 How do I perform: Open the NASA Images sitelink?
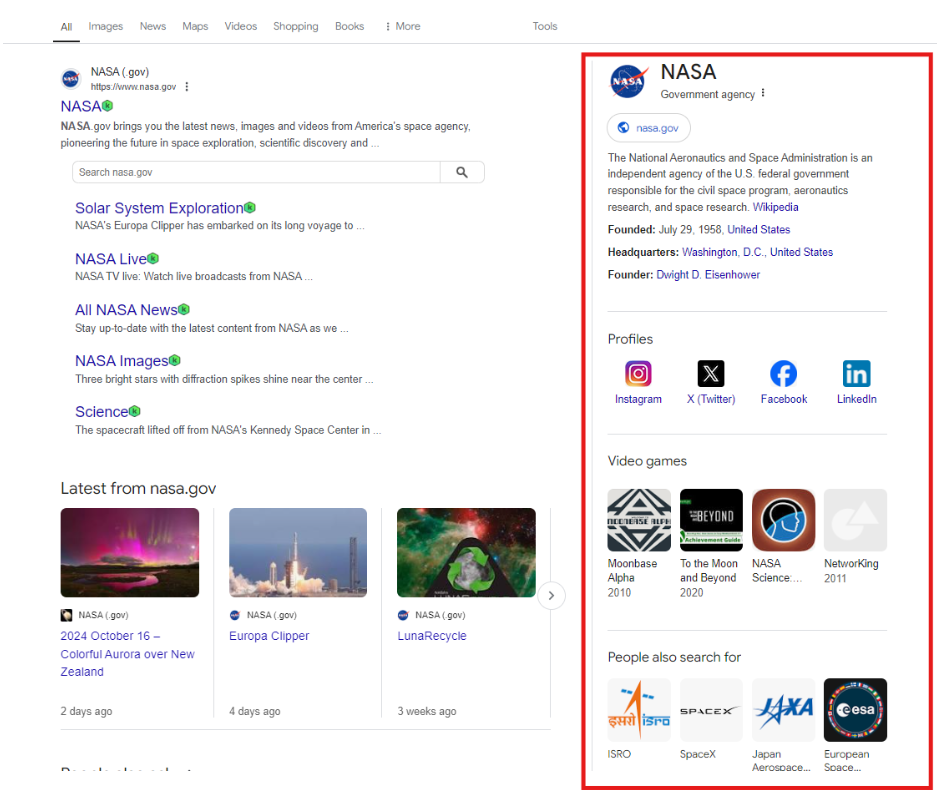pyautogui.click(x=121, y=361)
